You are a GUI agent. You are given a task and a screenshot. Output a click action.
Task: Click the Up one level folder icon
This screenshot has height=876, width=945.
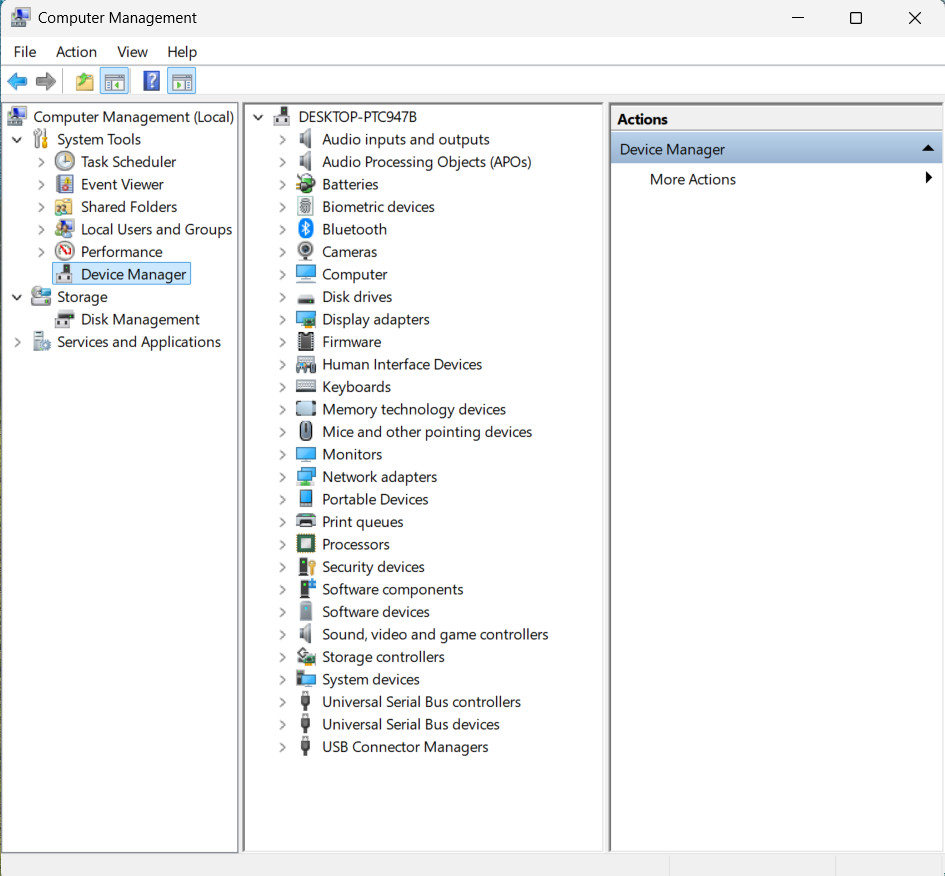point(84,81)
